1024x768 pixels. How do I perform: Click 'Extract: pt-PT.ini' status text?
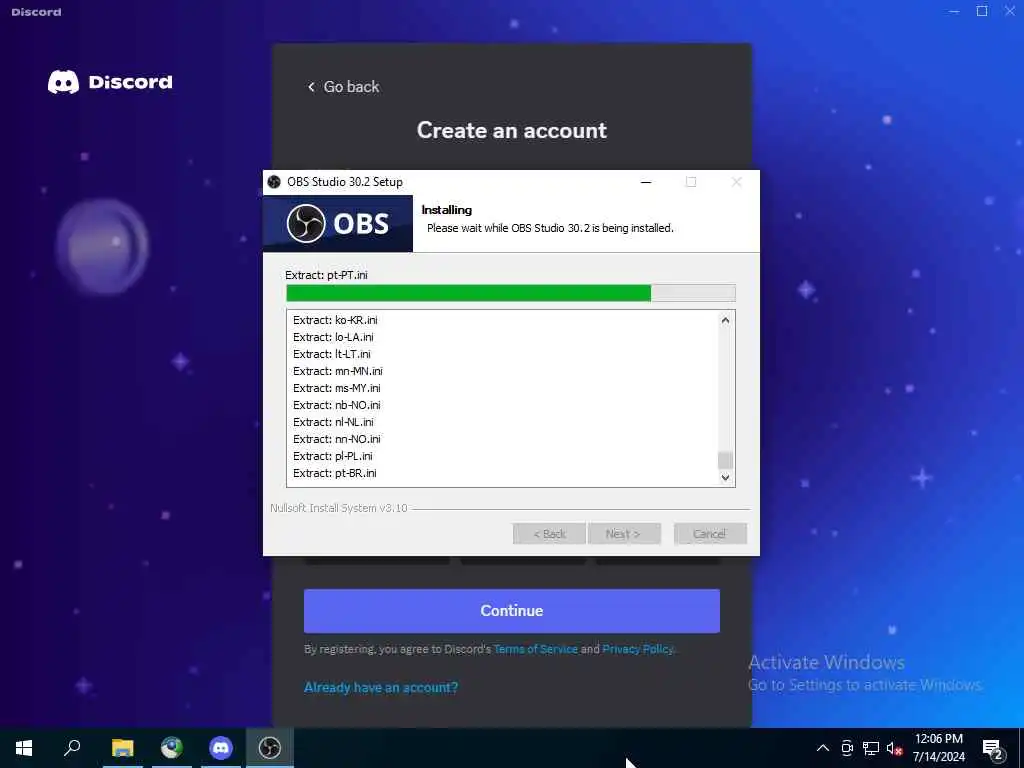point(327,275)
